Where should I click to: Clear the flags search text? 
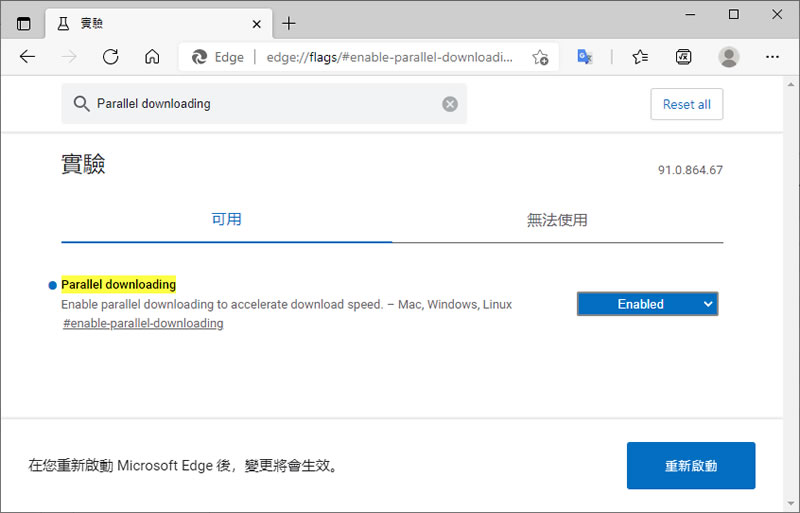coord(450,104)
